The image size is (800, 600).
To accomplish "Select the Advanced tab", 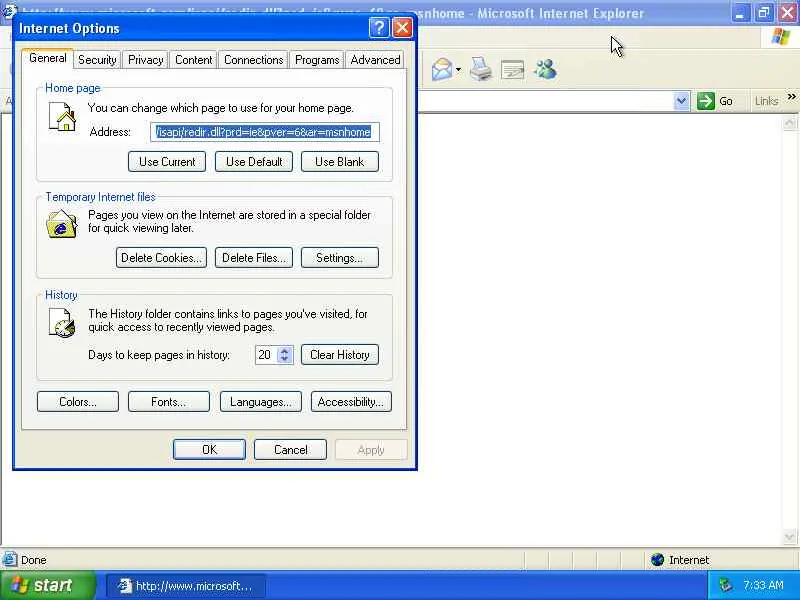I will coord(375,60).
